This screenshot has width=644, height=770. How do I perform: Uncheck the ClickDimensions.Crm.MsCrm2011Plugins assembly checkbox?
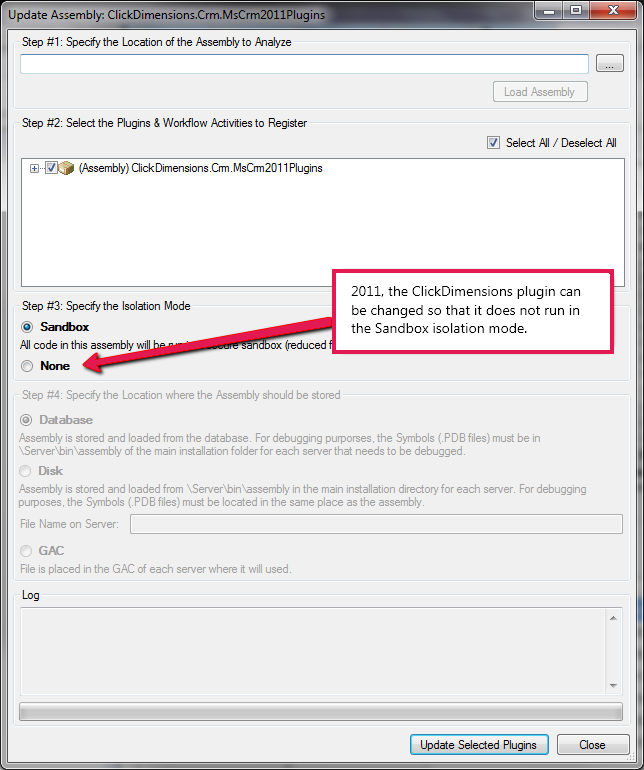click(x=51, y=167)
